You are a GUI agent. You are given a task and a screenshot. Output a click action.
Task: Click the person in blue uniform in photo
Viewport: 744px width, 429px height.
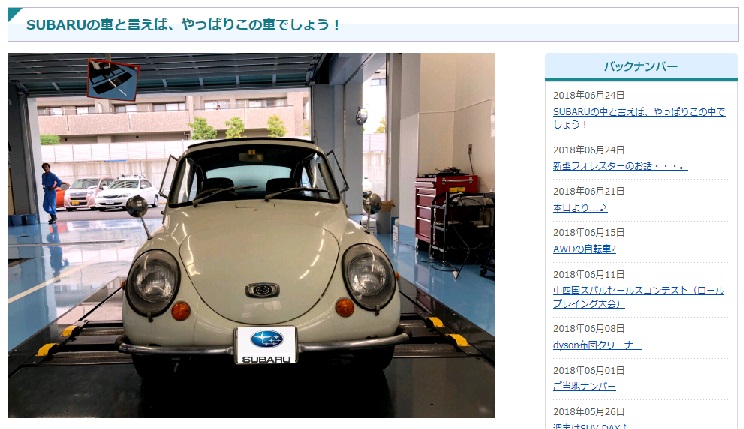tap(50, 193)
